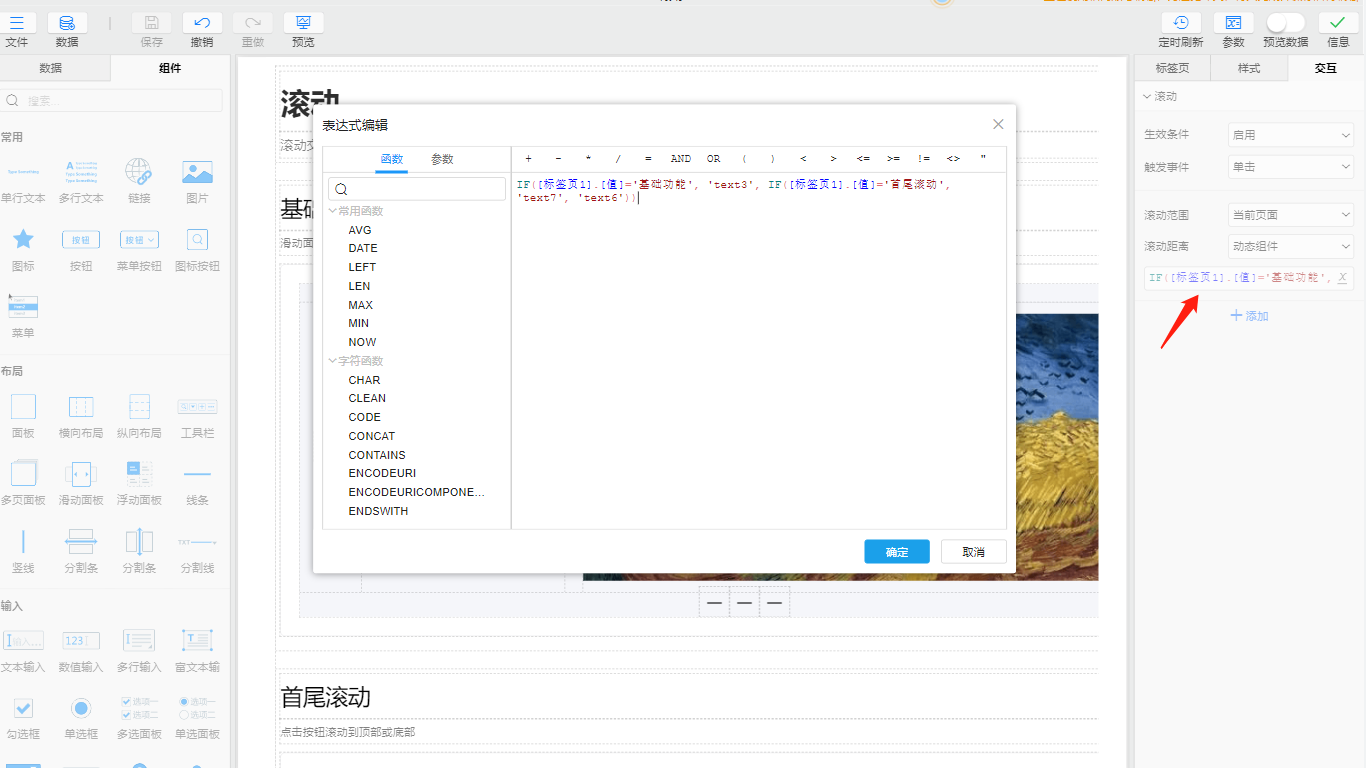Click the function search field

[x=416, y=188]
